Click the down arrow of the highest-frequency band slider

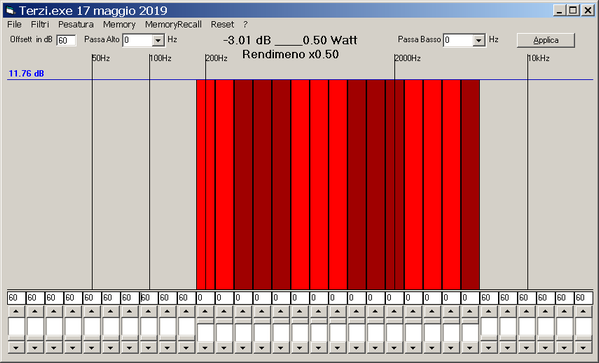(583, 348)
